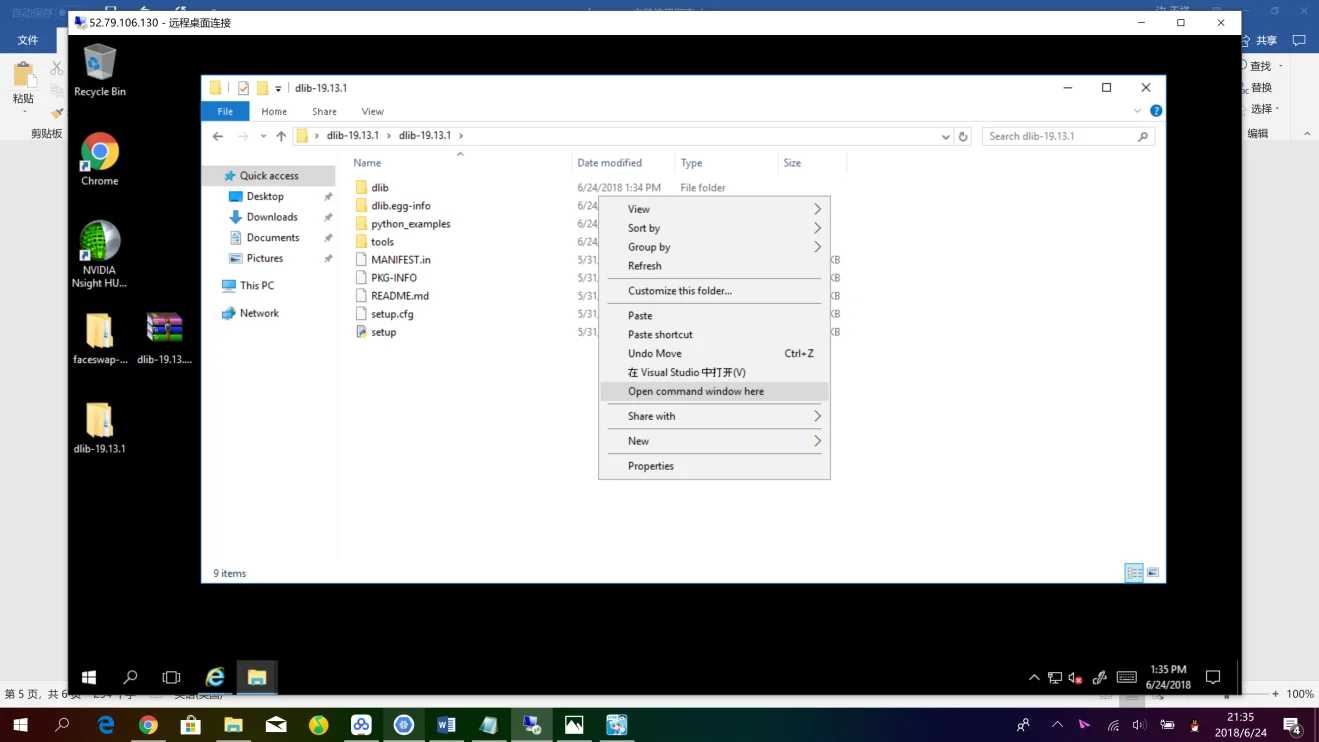Screen dimensions: 1319x742
Task: Open NVIDIA Nsight HUD desktop shortcut
Action: [x=100, y=255]
